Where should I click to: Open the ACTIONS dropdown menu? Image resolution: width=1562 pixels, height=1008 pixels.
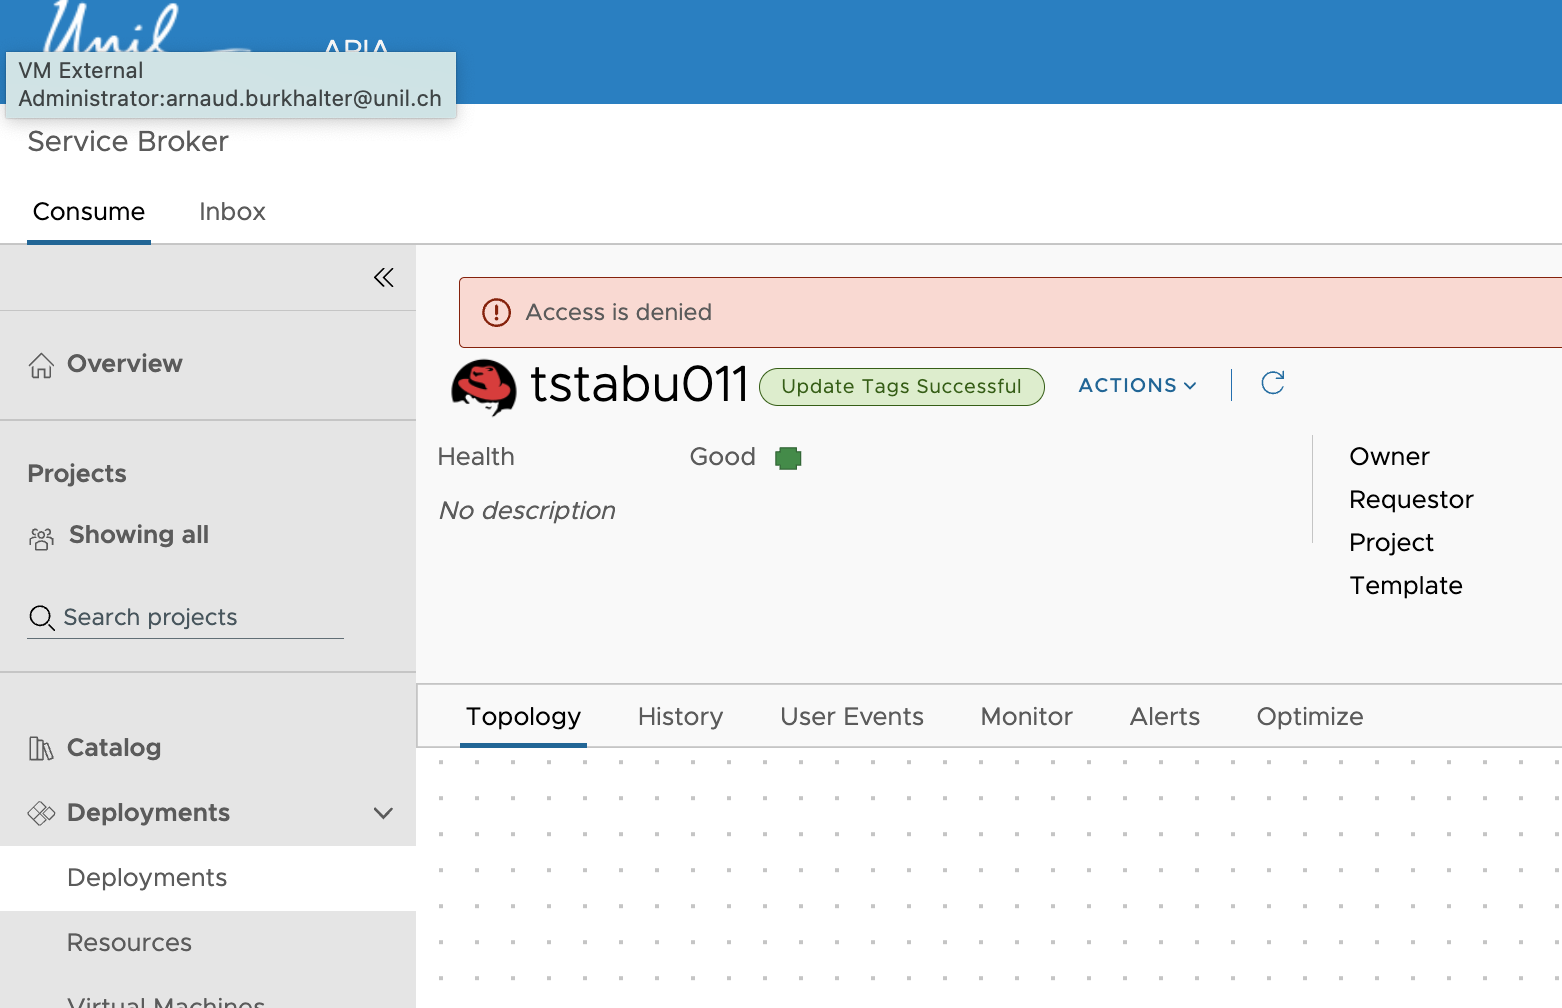[x=1137, y=386]
